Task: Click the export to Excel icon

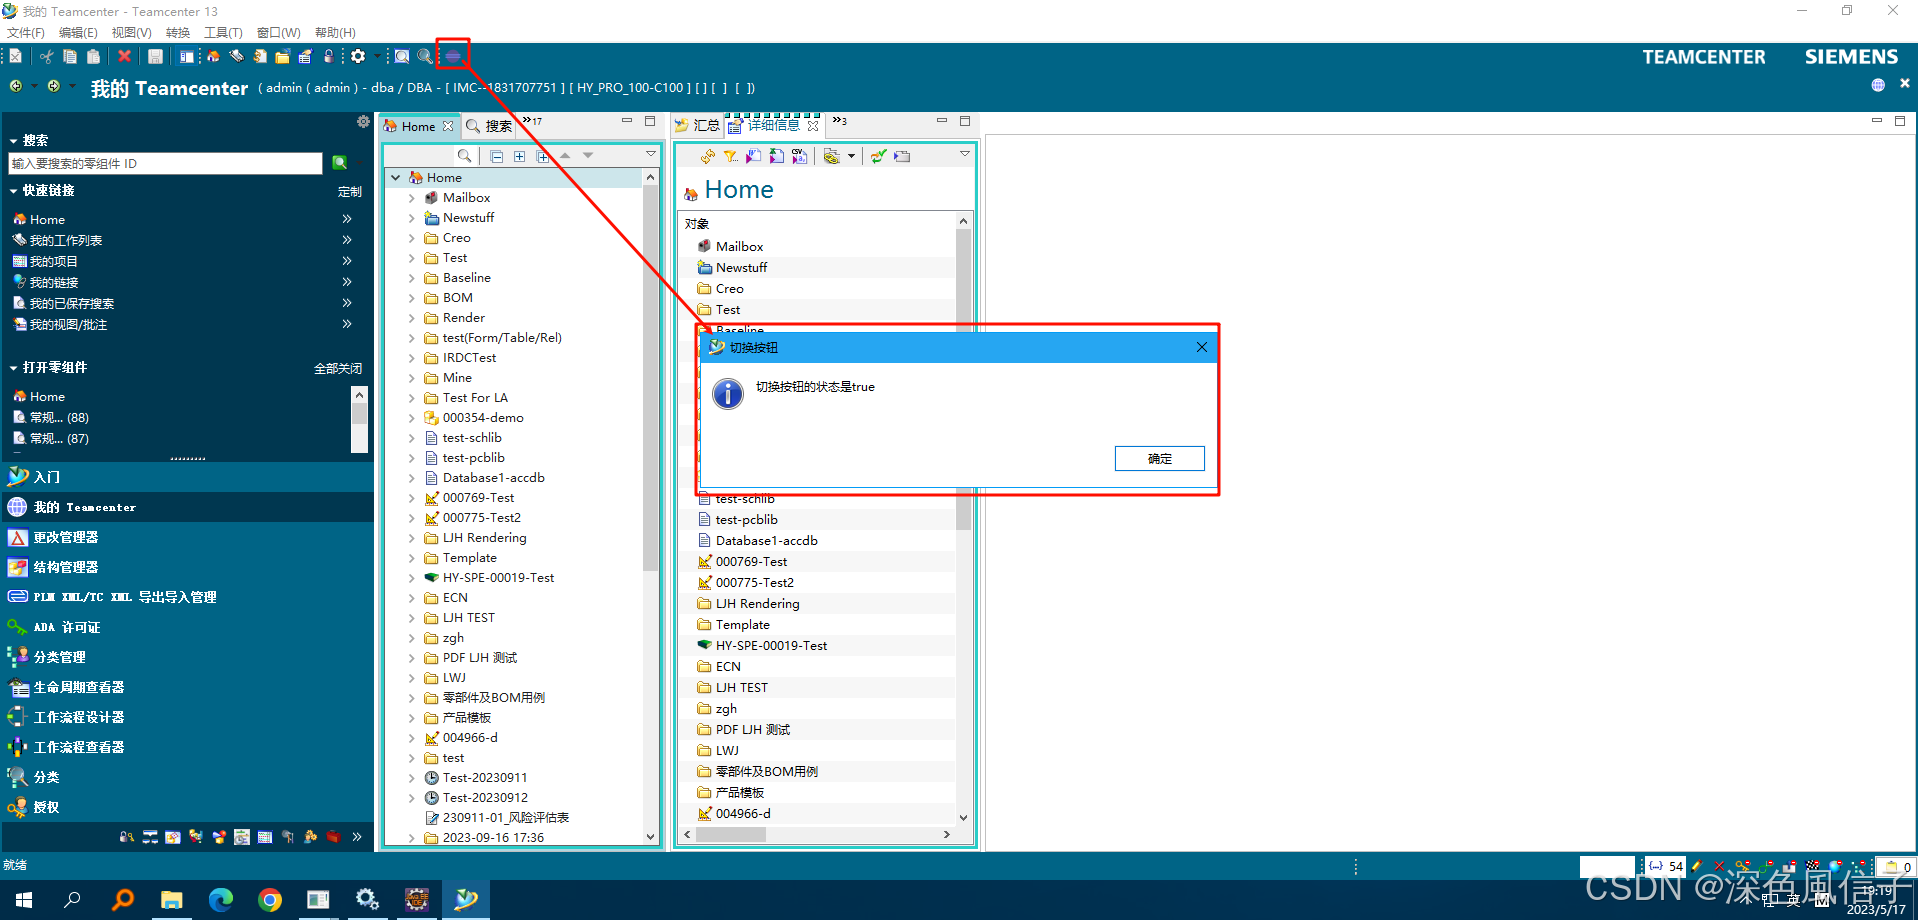Action: coord(777,156)
